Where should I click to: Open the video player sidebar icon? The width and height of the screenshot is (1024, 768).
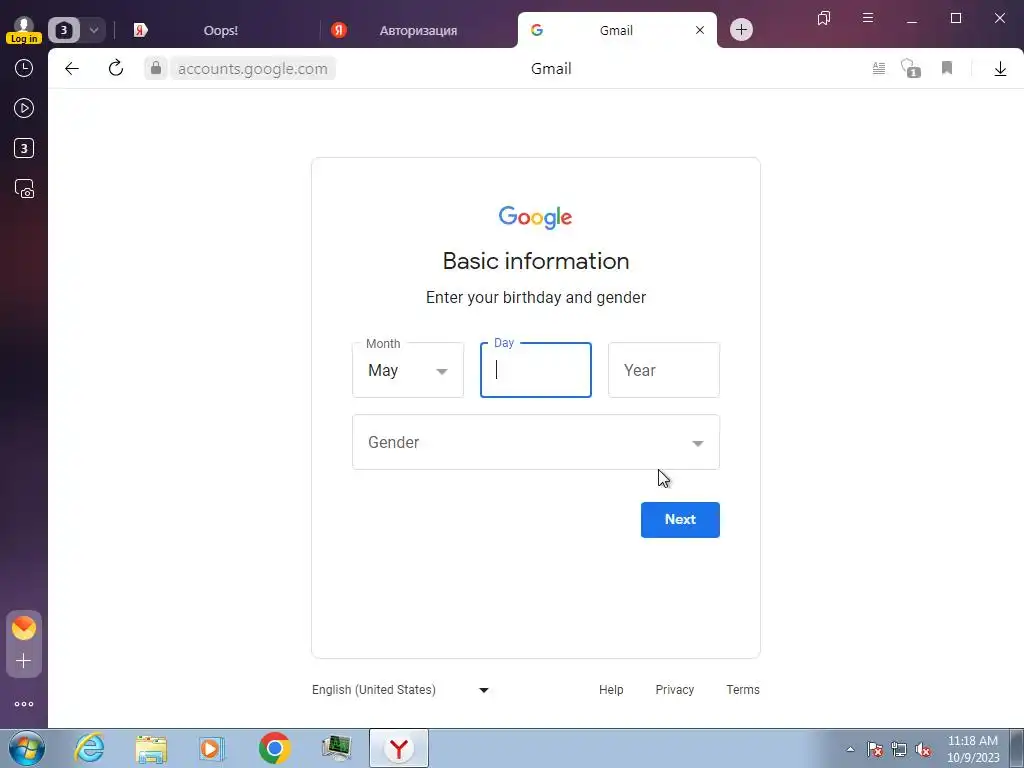tap(24, 108)
